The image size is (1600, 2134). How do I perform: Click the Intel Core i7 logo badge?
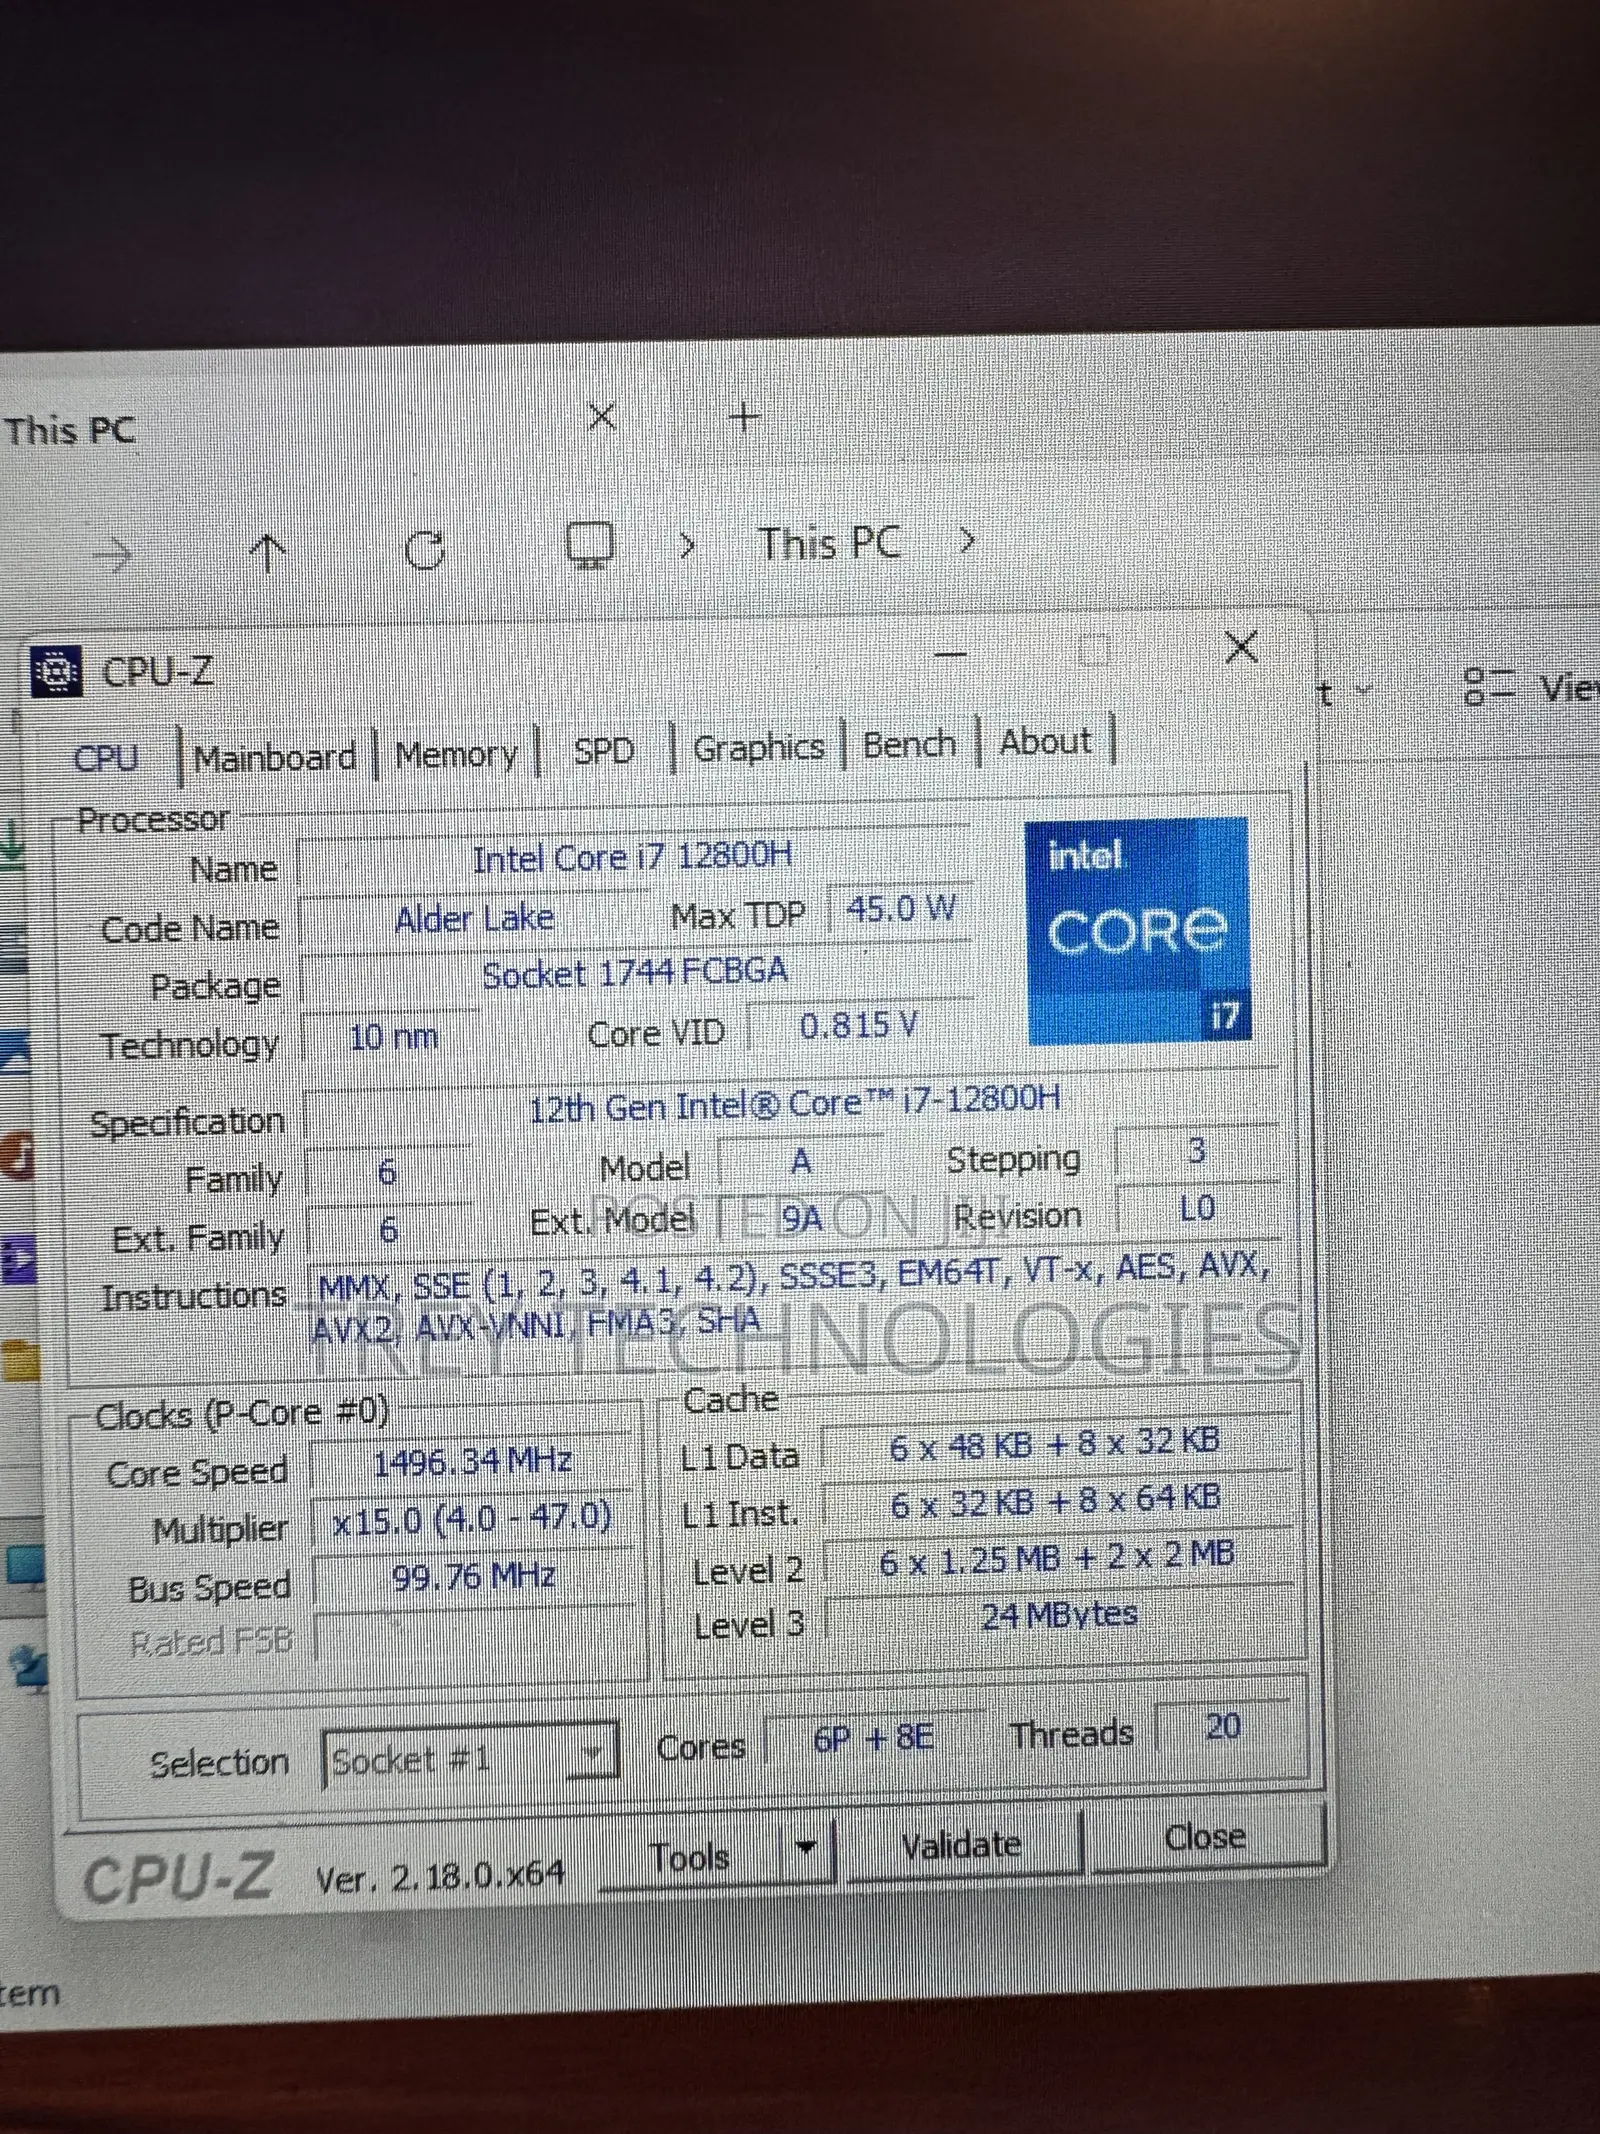pyautogui.click(x=1138, y=930)
